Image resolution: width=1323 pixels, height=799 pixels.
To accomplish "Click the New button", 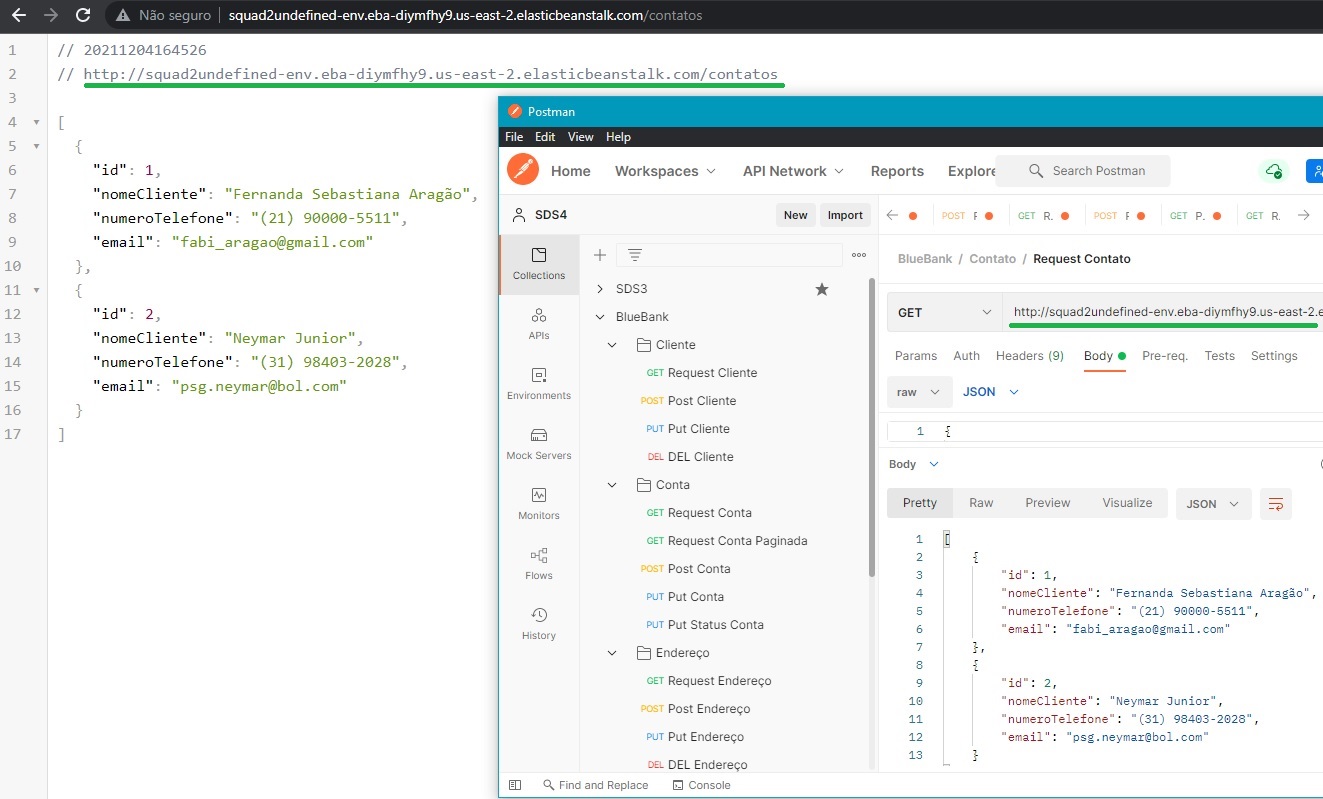I will 795,215.
